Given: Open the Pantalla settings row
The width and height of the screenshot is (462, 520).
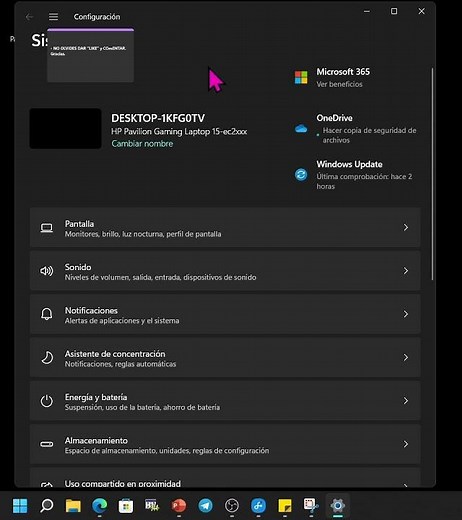Looking at the screenshot, I should click(x=225, y=227).
